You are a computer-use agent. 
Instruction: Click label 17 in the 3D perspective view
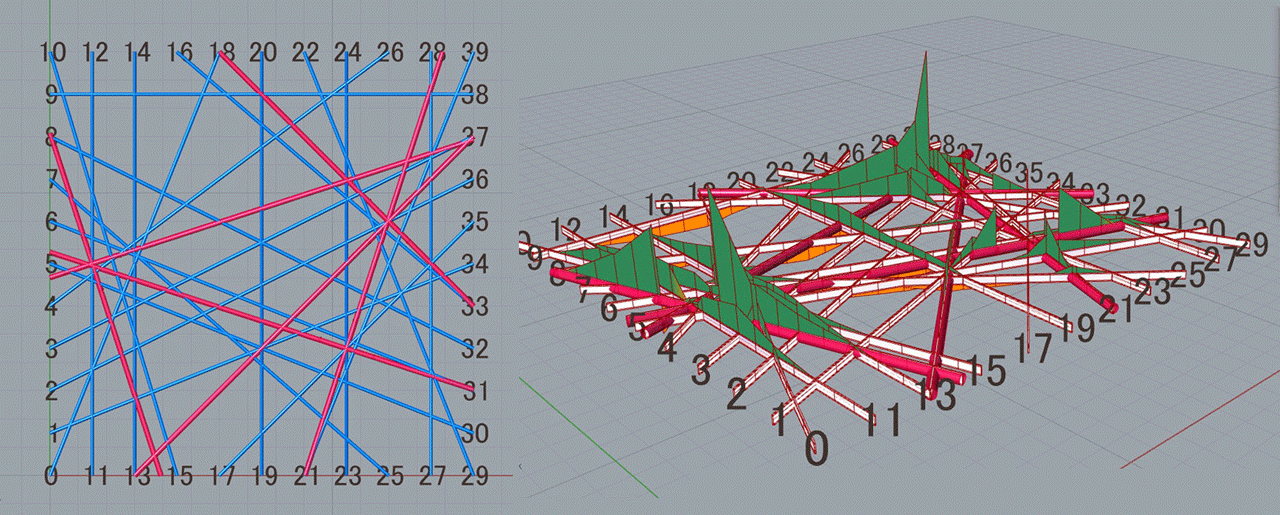[x=1033, y=349]
